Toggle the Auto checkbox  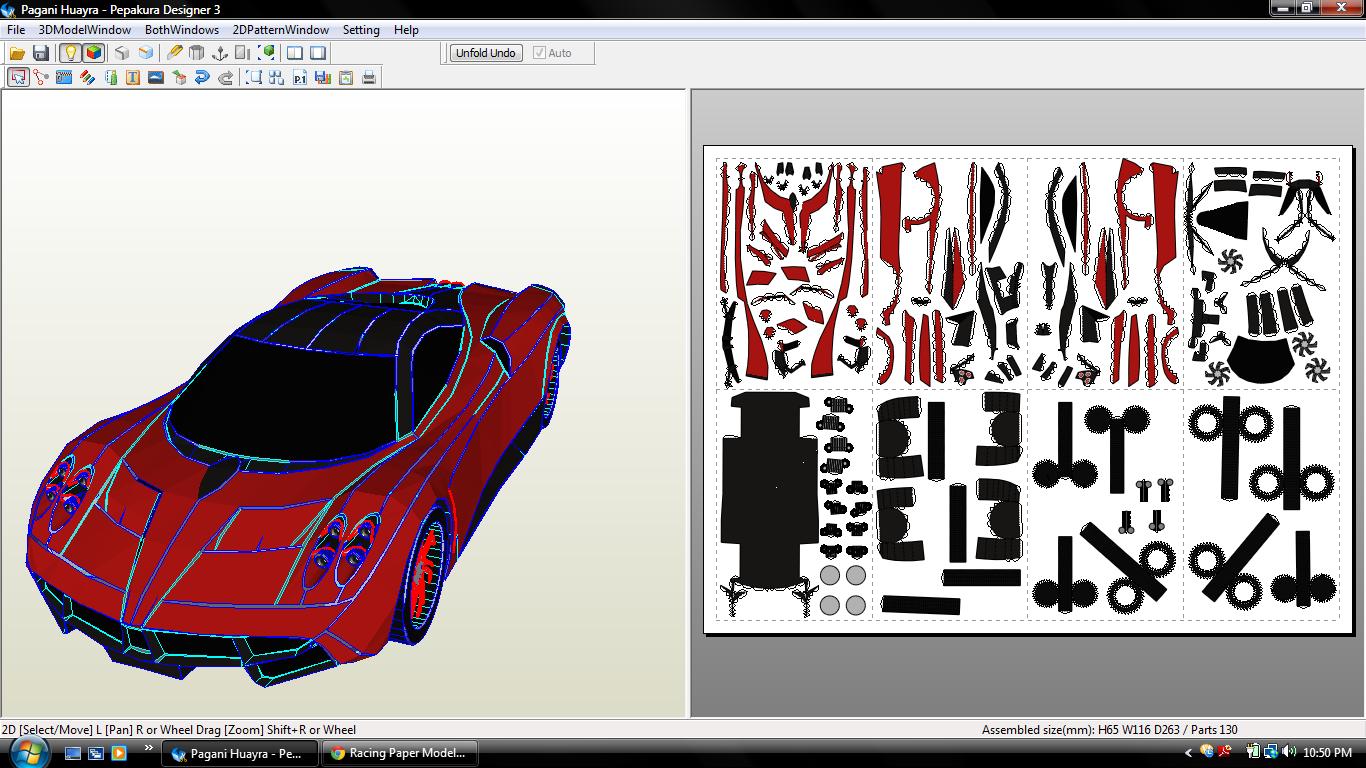(x=540, y=53)
